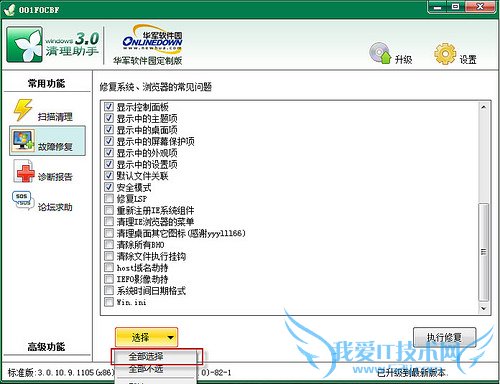Uncheck 显示中的桌面项 checkbox
This screenshot has width=500, height=384.
point(109,129)
